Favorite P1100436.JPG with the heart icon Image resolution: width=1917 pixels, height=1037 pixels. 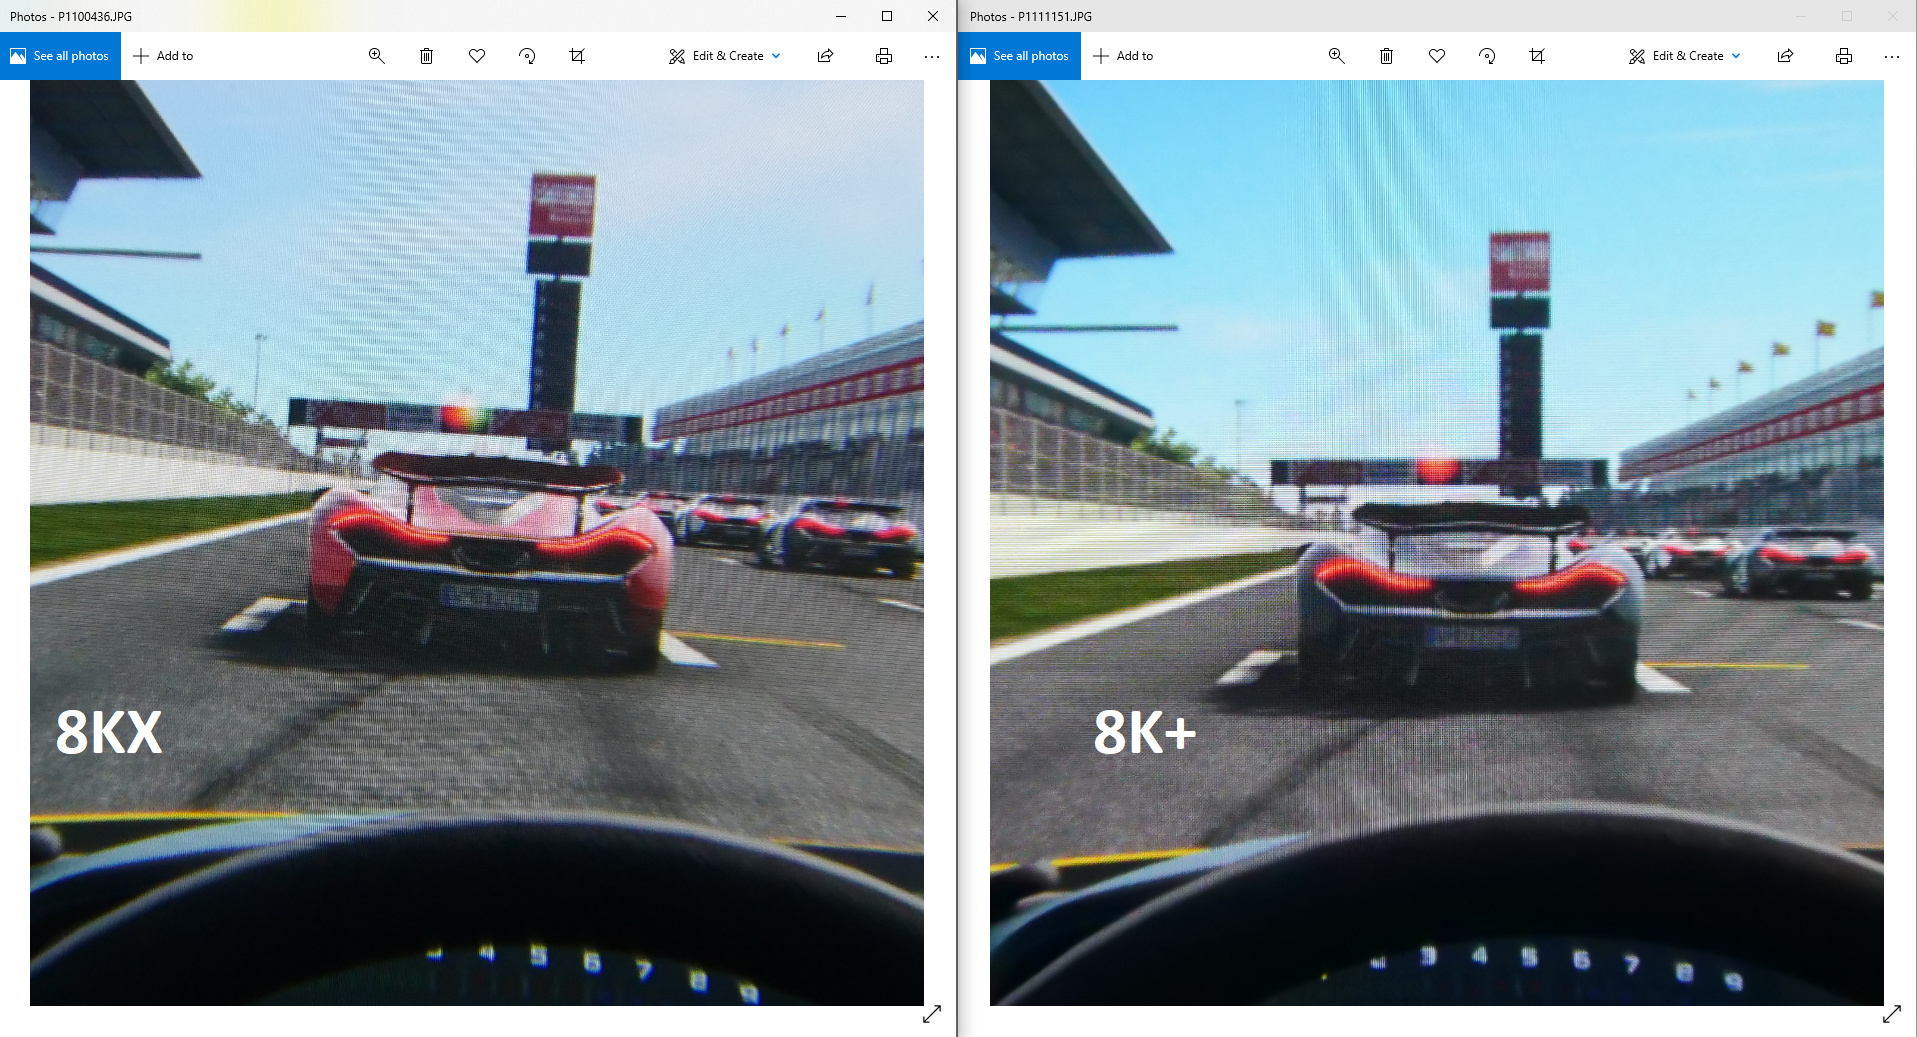pos(477,56)
